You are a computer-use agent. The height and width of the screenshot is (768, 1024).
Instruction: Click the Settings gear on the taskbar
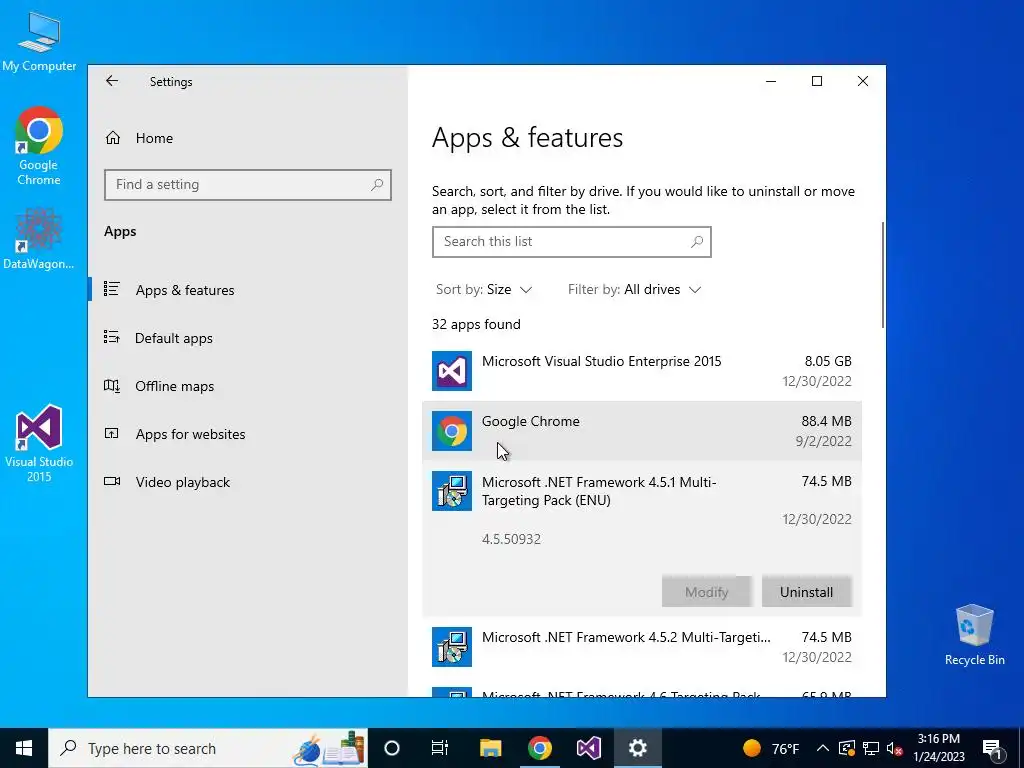tap(637, 748)
